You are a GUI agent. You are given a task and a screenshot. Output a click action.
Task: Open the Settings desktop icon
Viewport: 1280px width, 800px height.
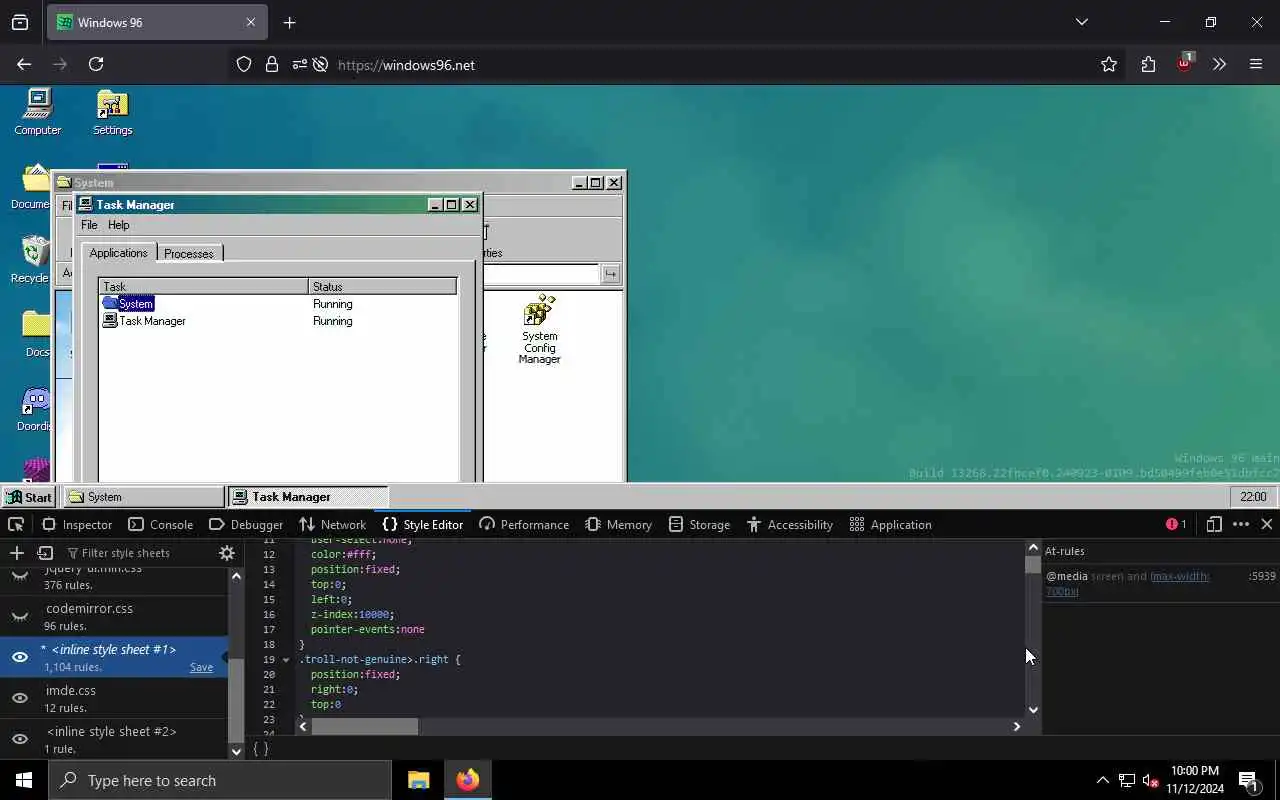tap(112, 111)
